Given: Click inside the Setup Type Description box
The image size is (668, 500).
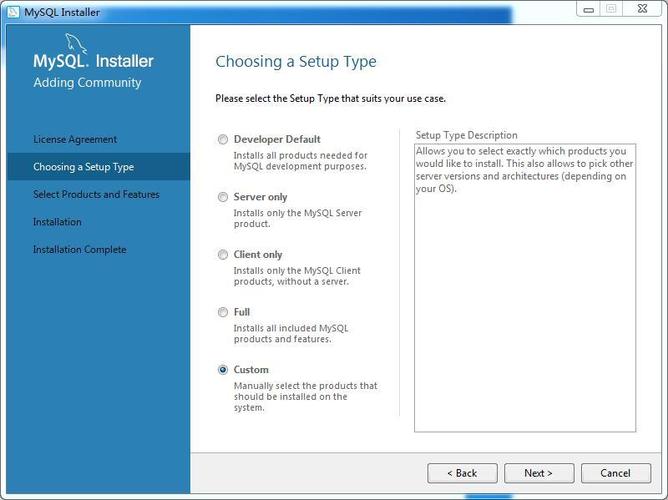Looking at the screenshot, I should [524, 300].
